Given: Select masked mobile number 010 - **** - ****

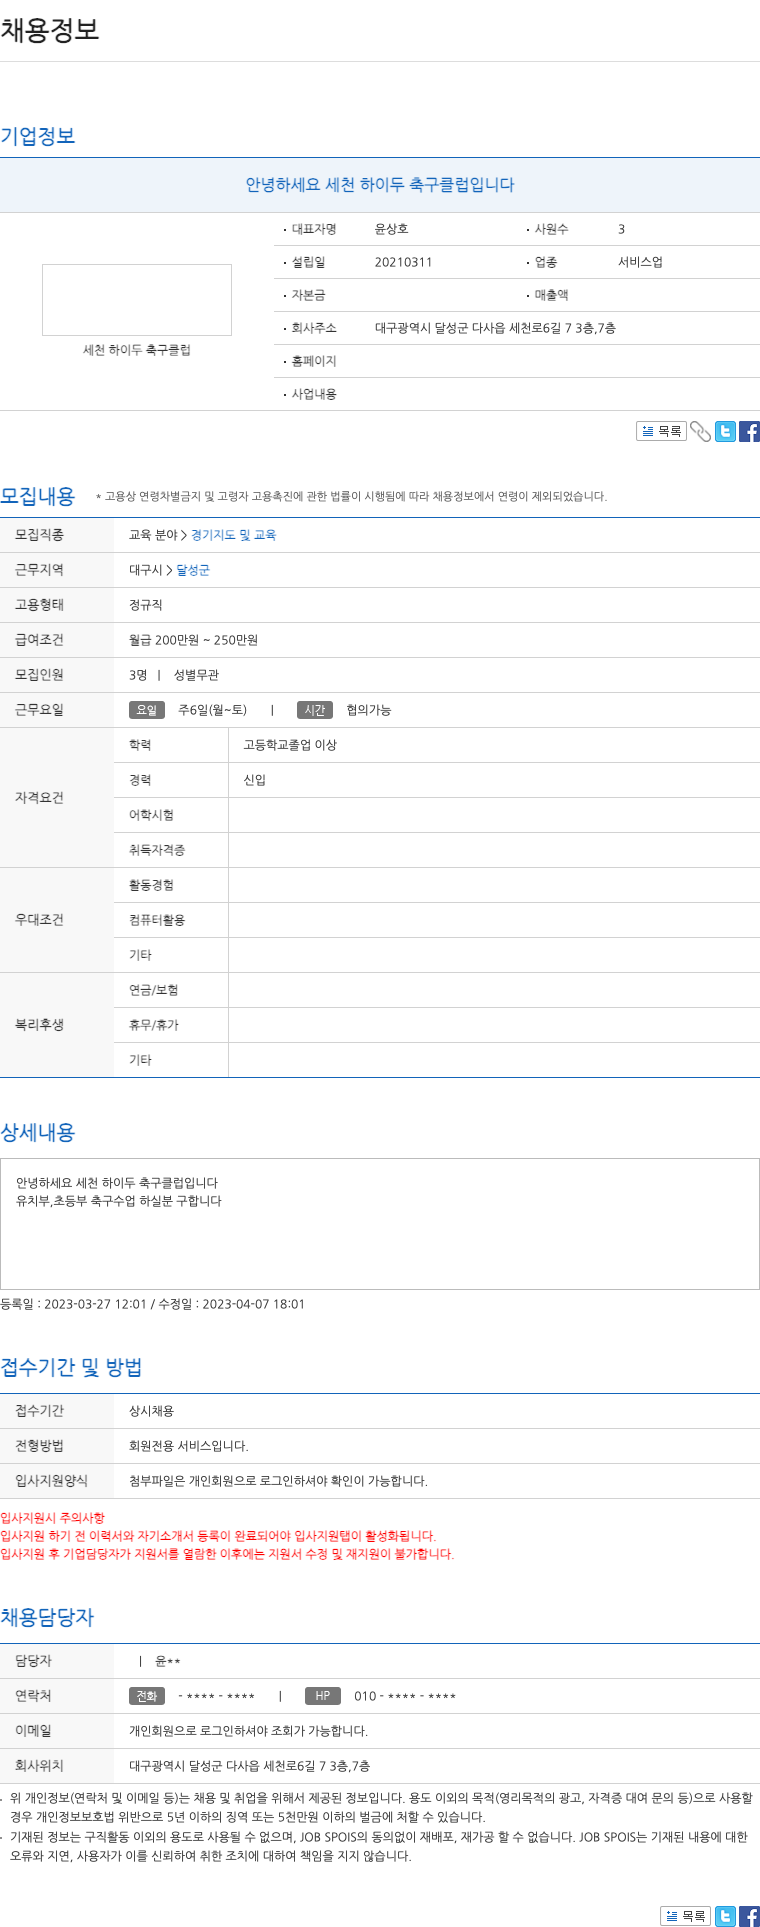Looking at the screenshot, I should click(405, 1696).
